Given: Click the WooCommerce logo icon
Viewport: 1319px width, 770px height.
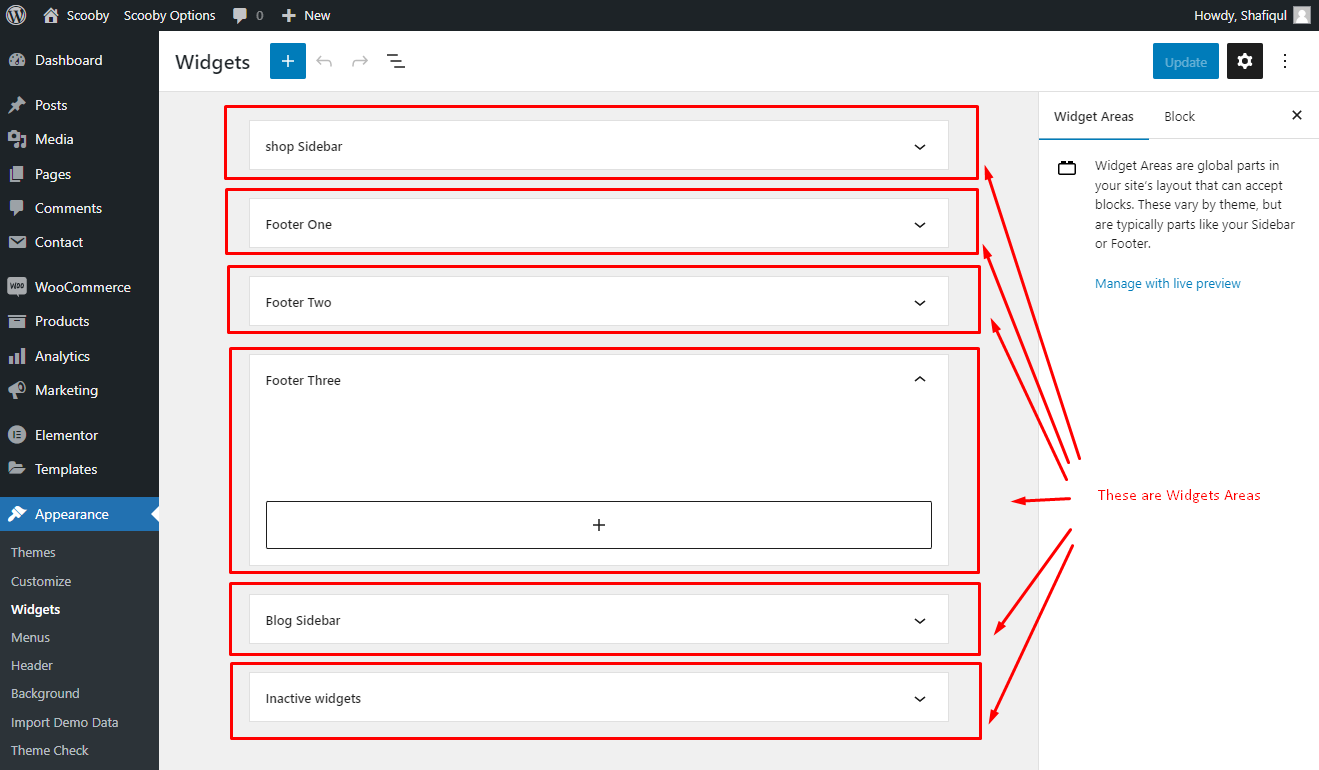Looking at the screenshot, I should click(17, 287).
